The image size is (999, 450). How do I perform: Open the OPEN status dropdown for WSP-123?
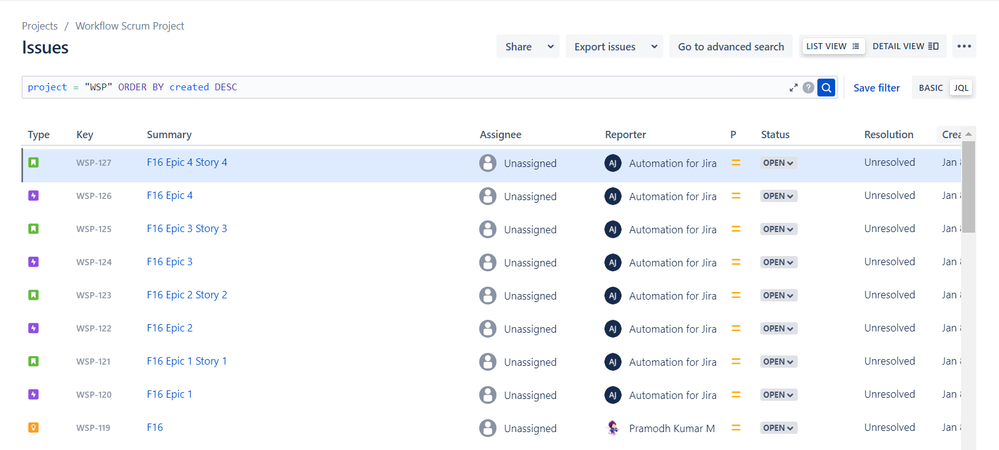(x=779, y=295)
